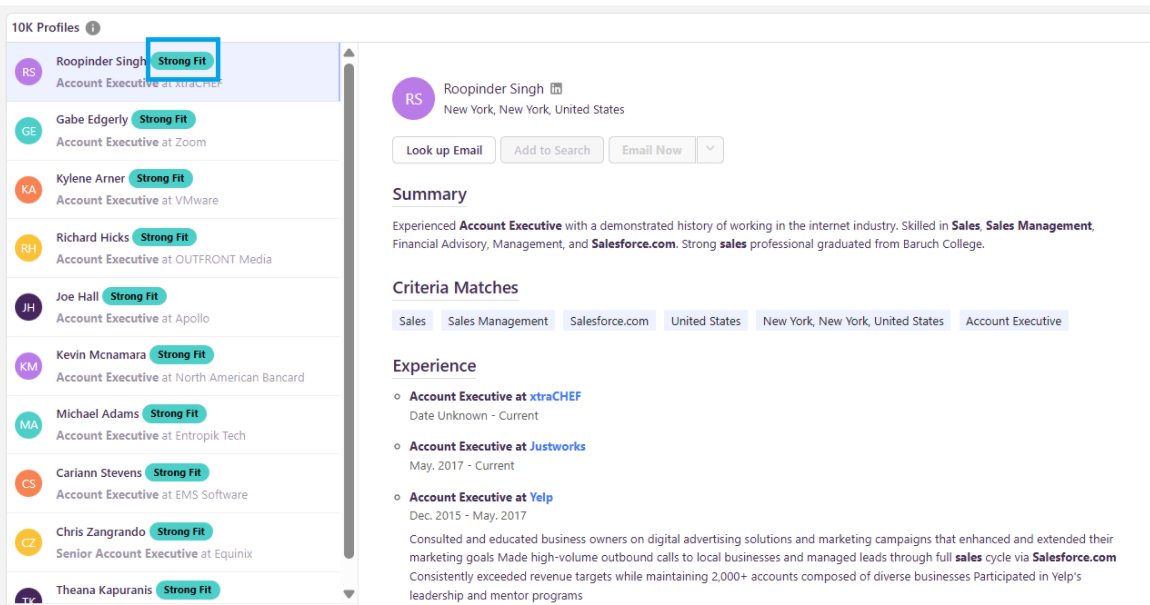Click the Salesforce.com criteria tag
Viewport: 1150px width, 605px height.
point(609,321)
